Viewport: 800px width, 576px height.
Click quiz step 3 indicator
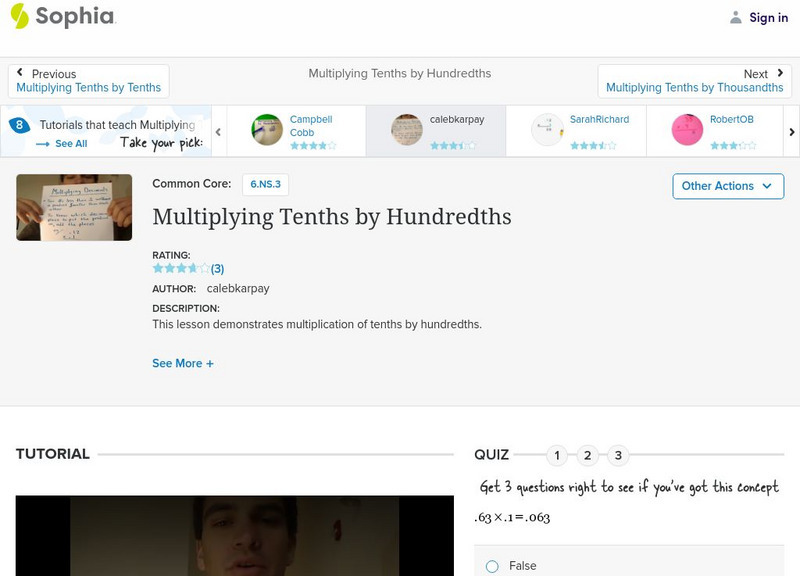coord(617,454)
